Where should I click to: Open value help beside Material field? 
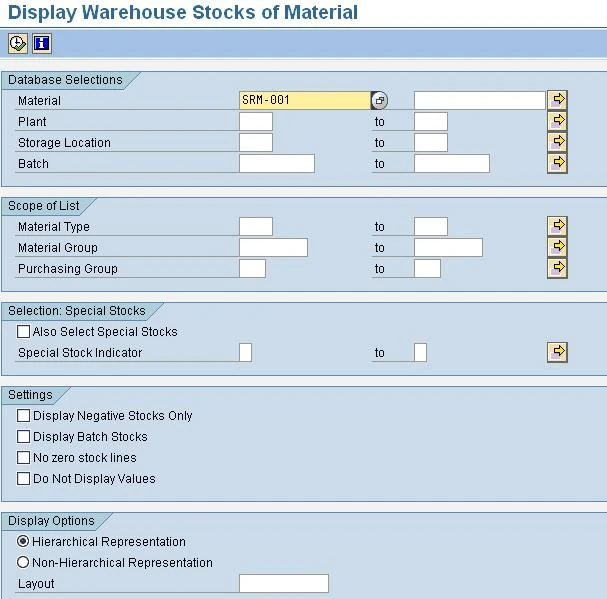click(379, 101)
